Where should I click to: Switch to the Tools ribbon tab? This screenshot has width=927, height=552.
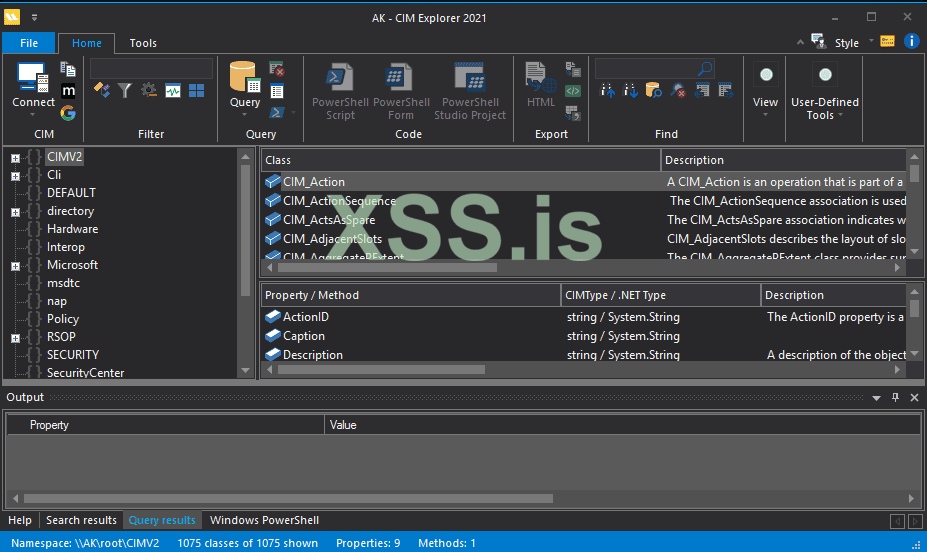[143, 43]
